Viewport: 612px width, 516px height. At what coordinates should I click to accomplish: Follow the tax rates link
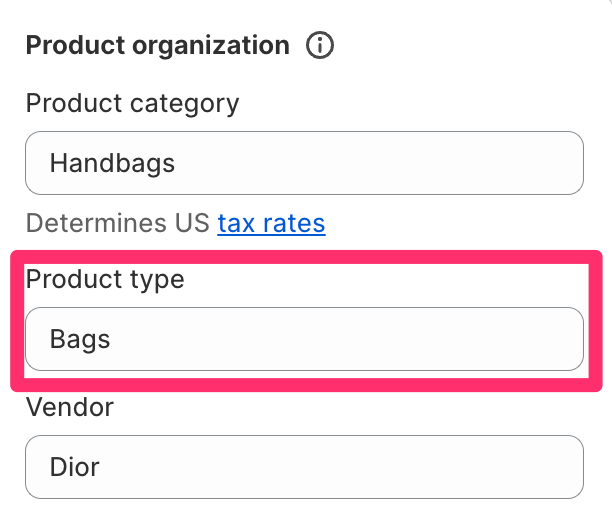[271, 223]
